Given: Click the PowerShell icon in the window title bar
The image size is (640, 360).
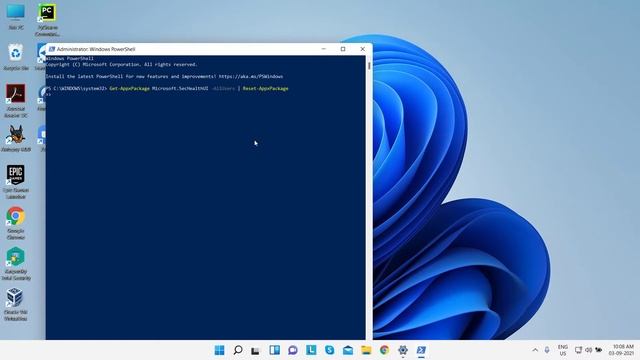Looking at the screenshot, I should (52, 49).
